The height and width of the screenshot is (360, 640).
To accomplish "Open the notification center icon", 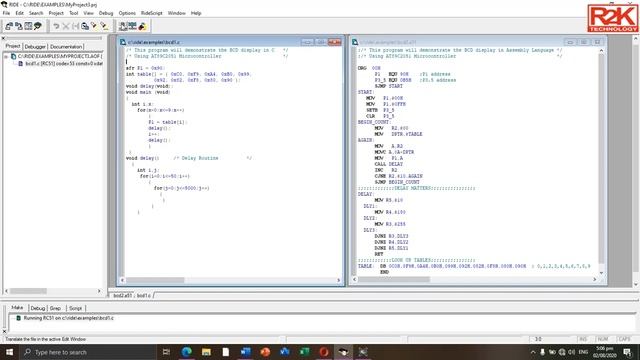I will (x=627, y=351).
